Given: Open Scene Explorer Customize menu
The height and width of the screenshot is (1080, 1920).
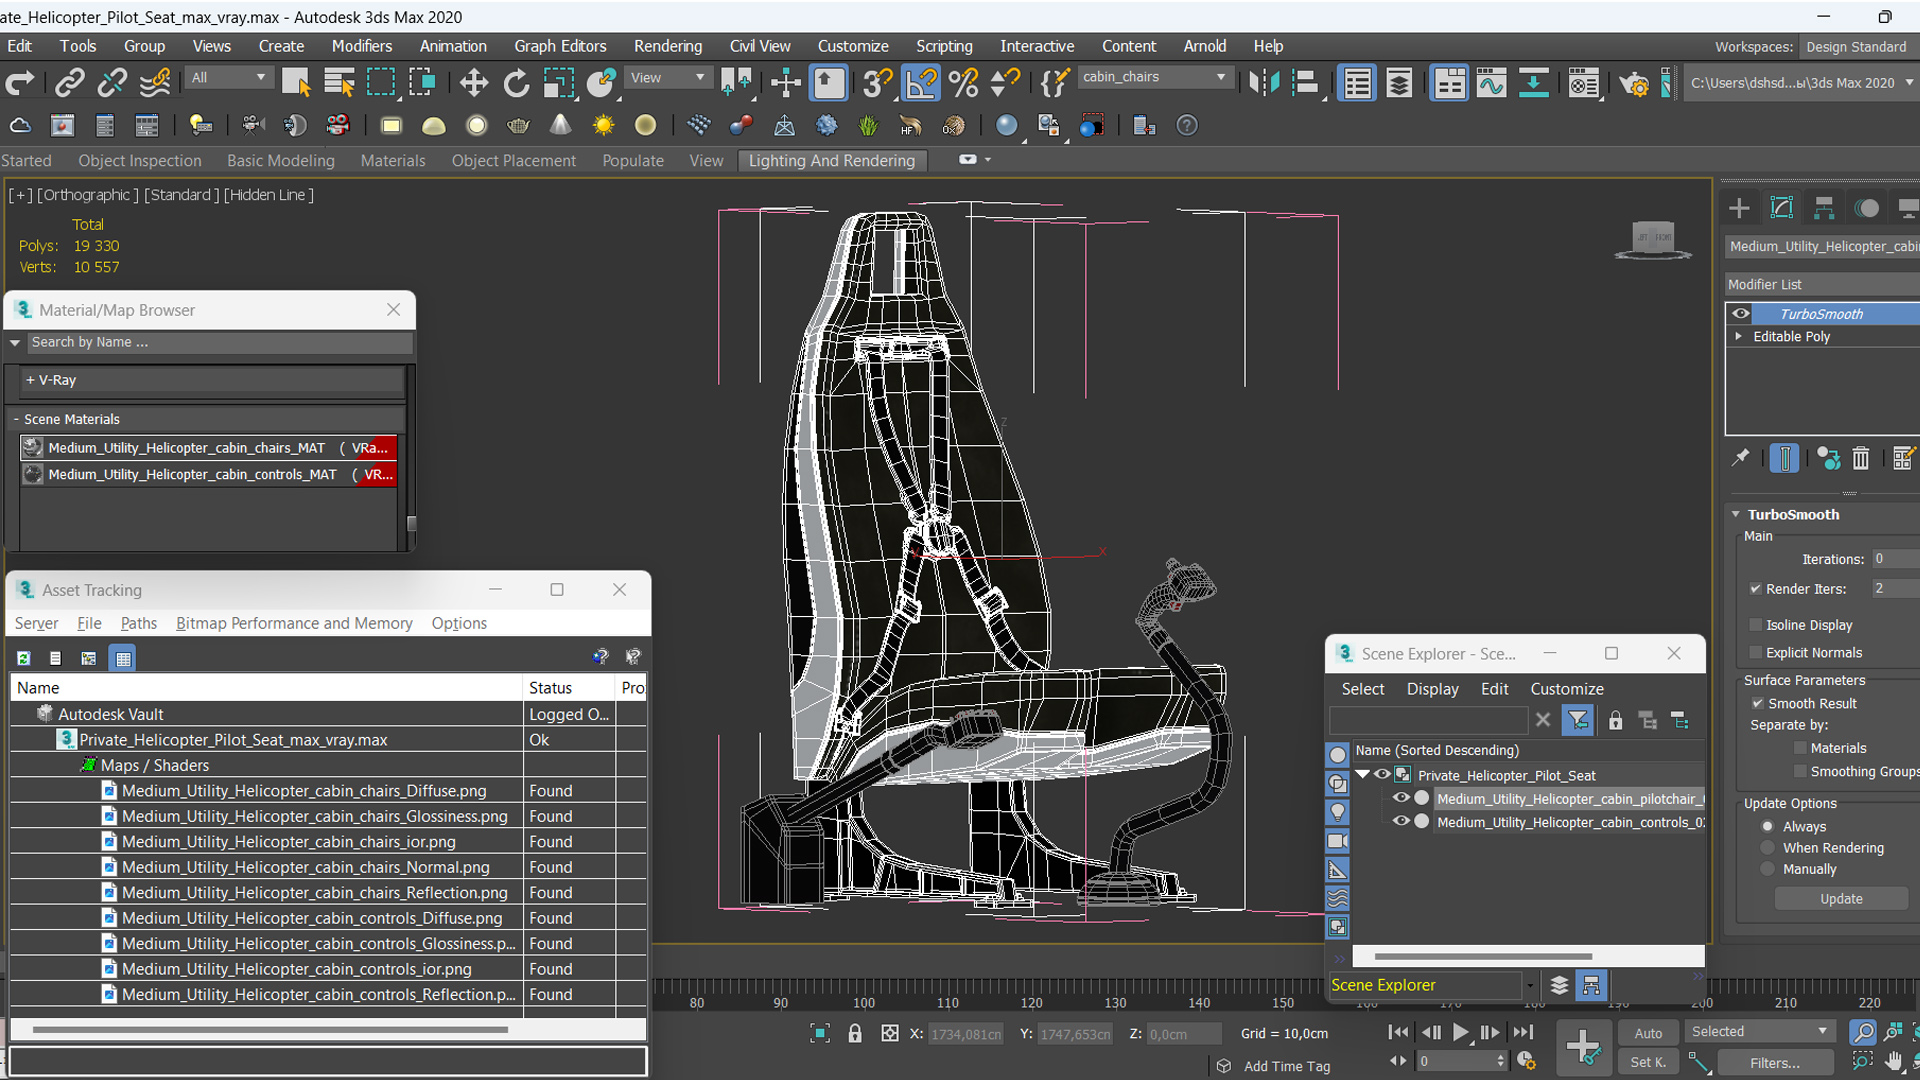Looking at the screenshot, I should [x=1566, y=689].
